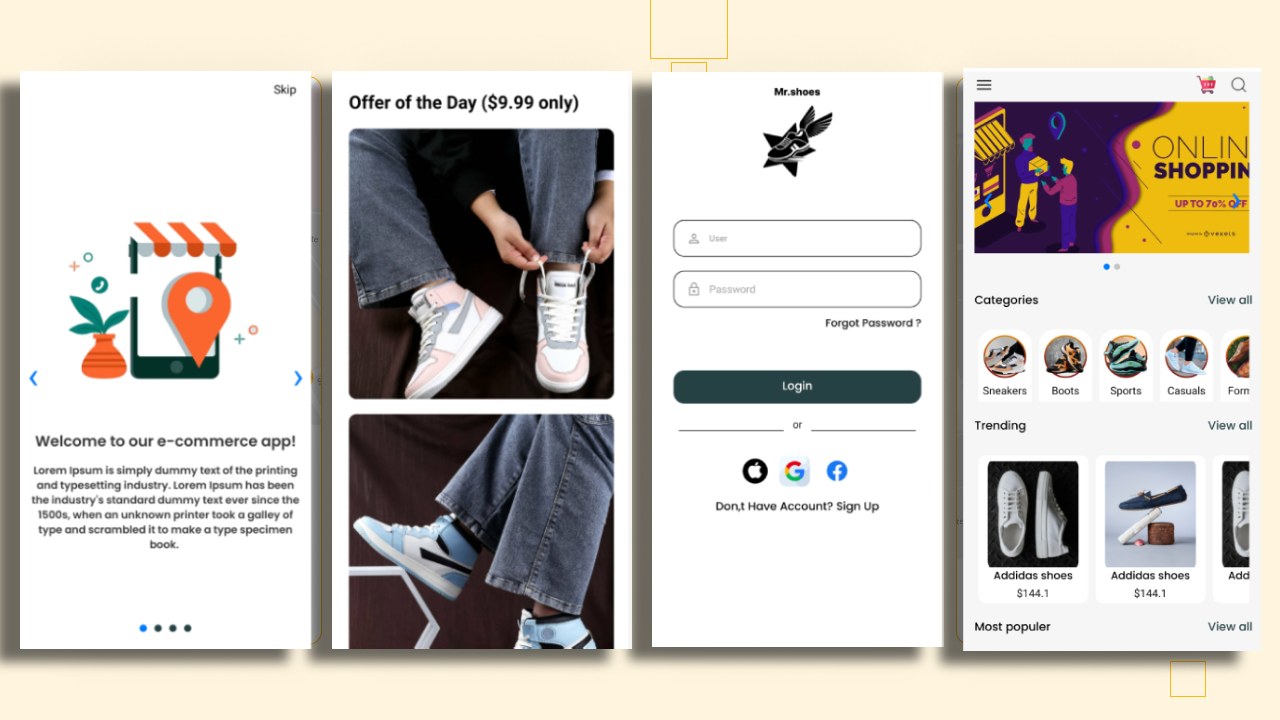This screenshot has width=1280, height=720.
Task: Sign in with the Google icon
Action: pyautogui.click(x=795, y=471)
